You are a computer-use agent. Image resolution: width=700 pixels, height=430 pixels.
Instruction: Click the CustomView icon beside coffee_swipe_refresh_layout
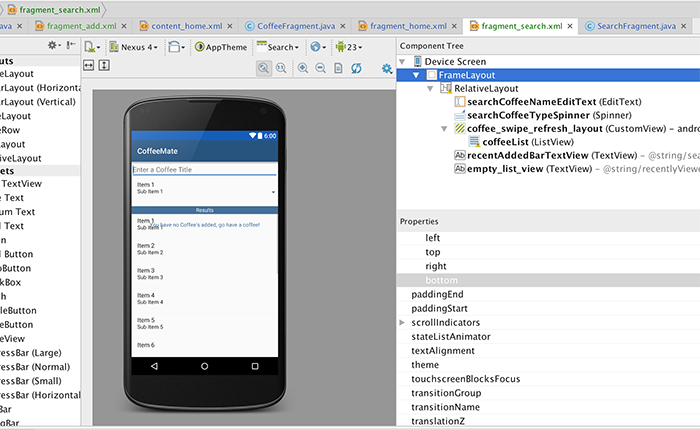point(460,129)
